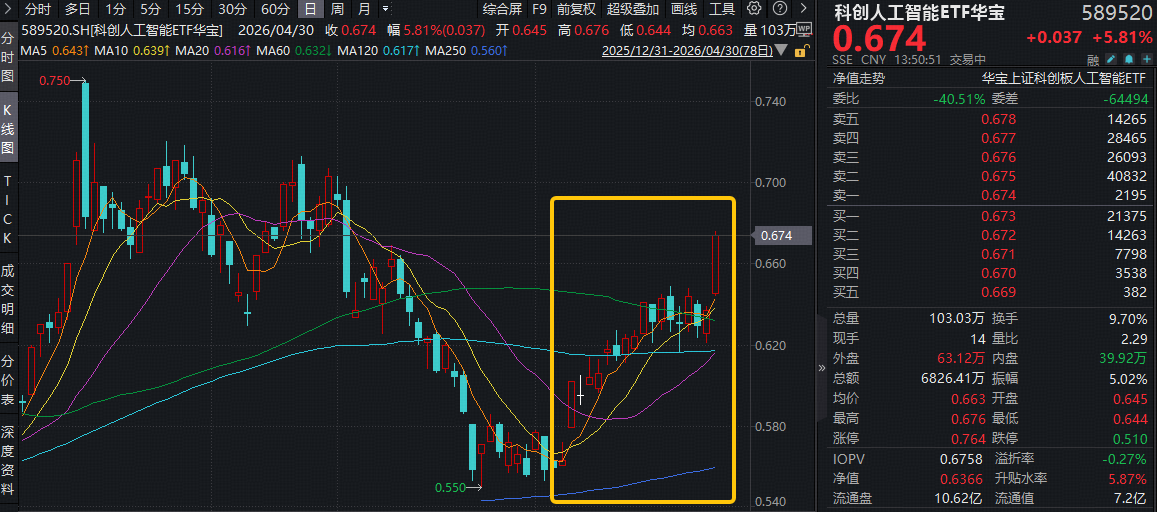
Task: Open the 工具 tools menu
Action: click(721, 9)
